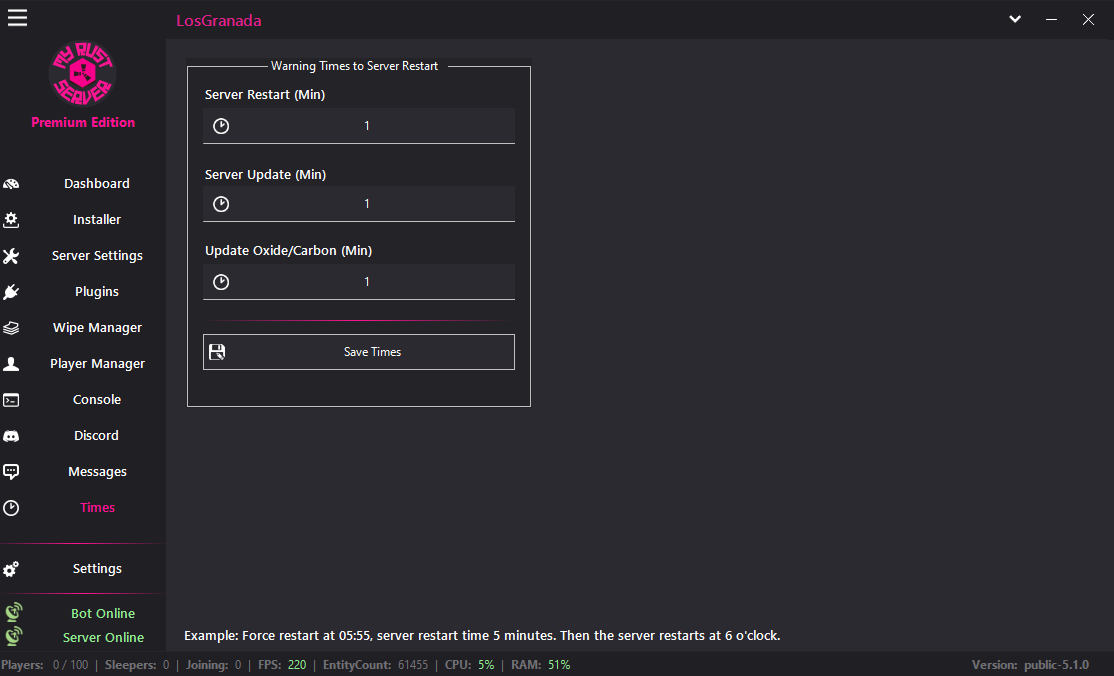Viewport: 1114px width, 676px height.
Task: Open Server Settings page
Action: click(97, 256)
